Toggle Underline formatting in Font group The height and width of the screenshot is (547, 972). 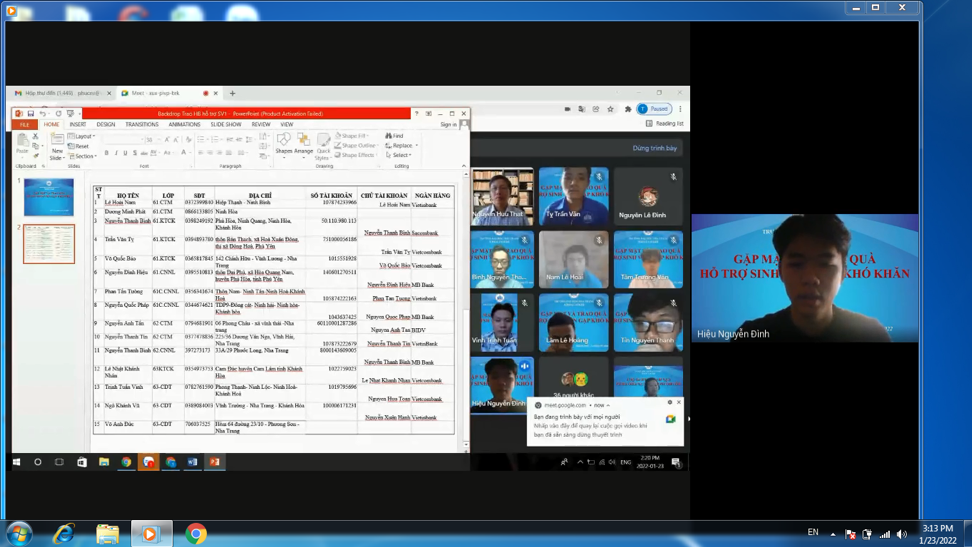[x=125, y=153]
